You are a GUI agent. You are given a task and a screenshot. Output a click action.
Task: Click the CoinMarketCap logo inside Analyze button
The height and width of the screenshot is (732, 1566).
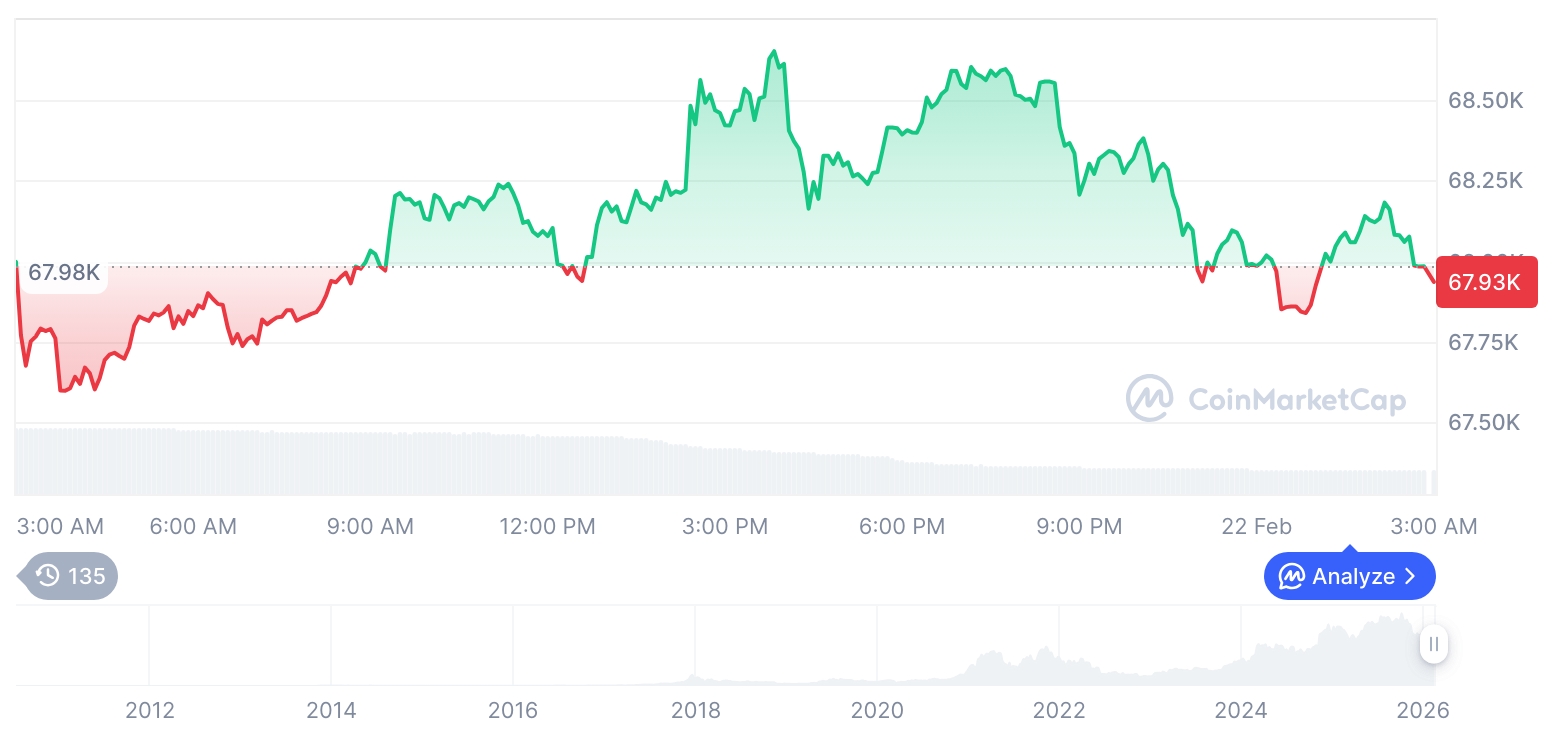1291,577
